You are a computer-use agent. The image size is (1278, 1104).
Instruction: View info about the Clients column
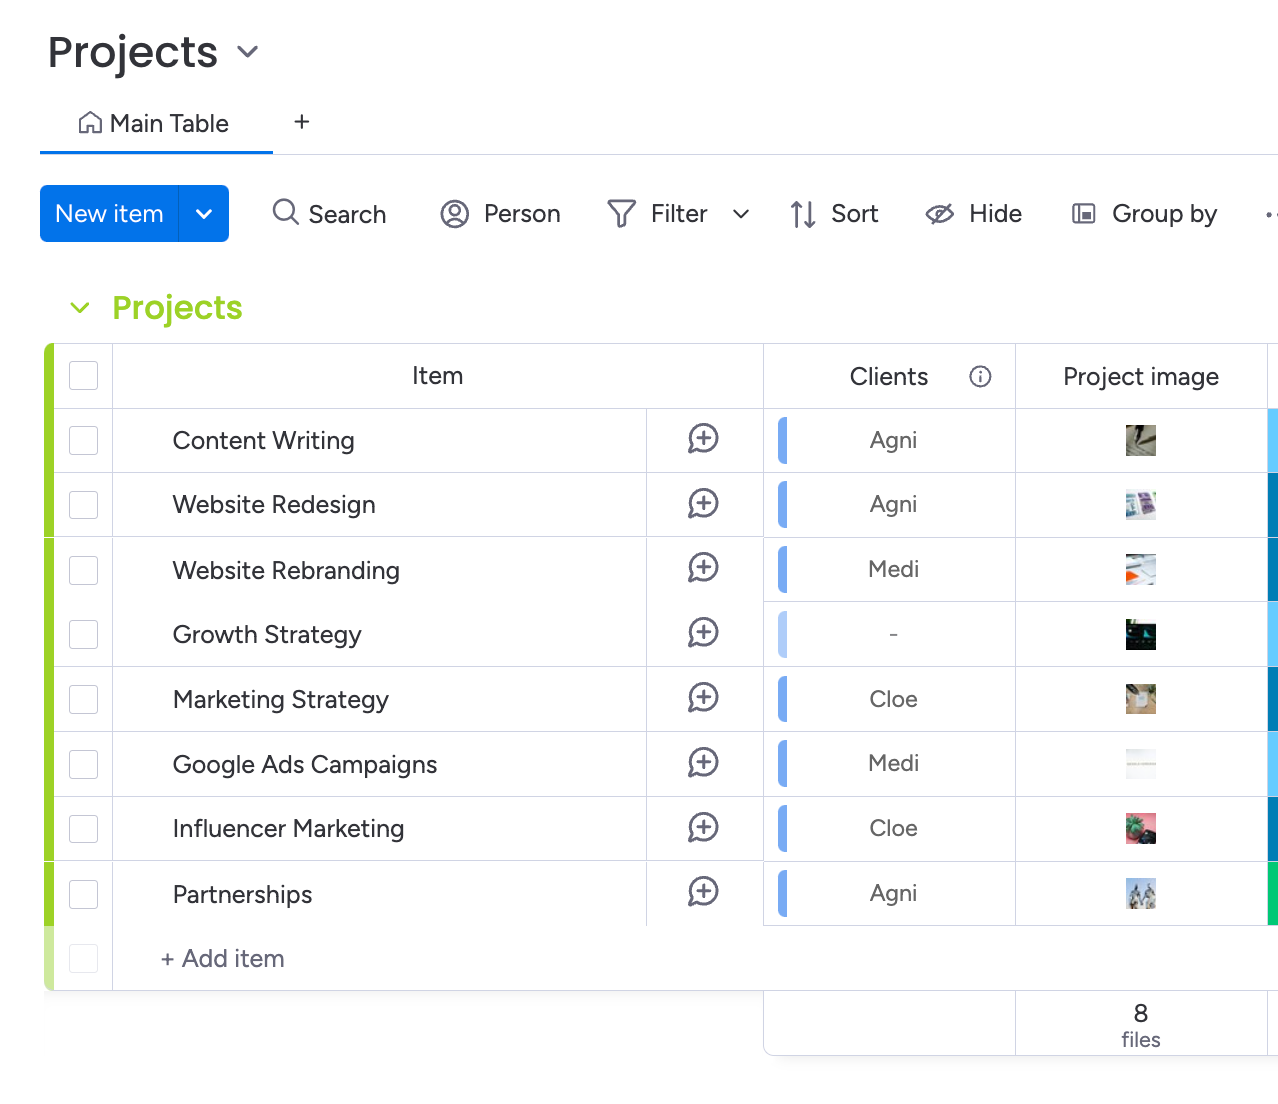[x=980, y=376]
